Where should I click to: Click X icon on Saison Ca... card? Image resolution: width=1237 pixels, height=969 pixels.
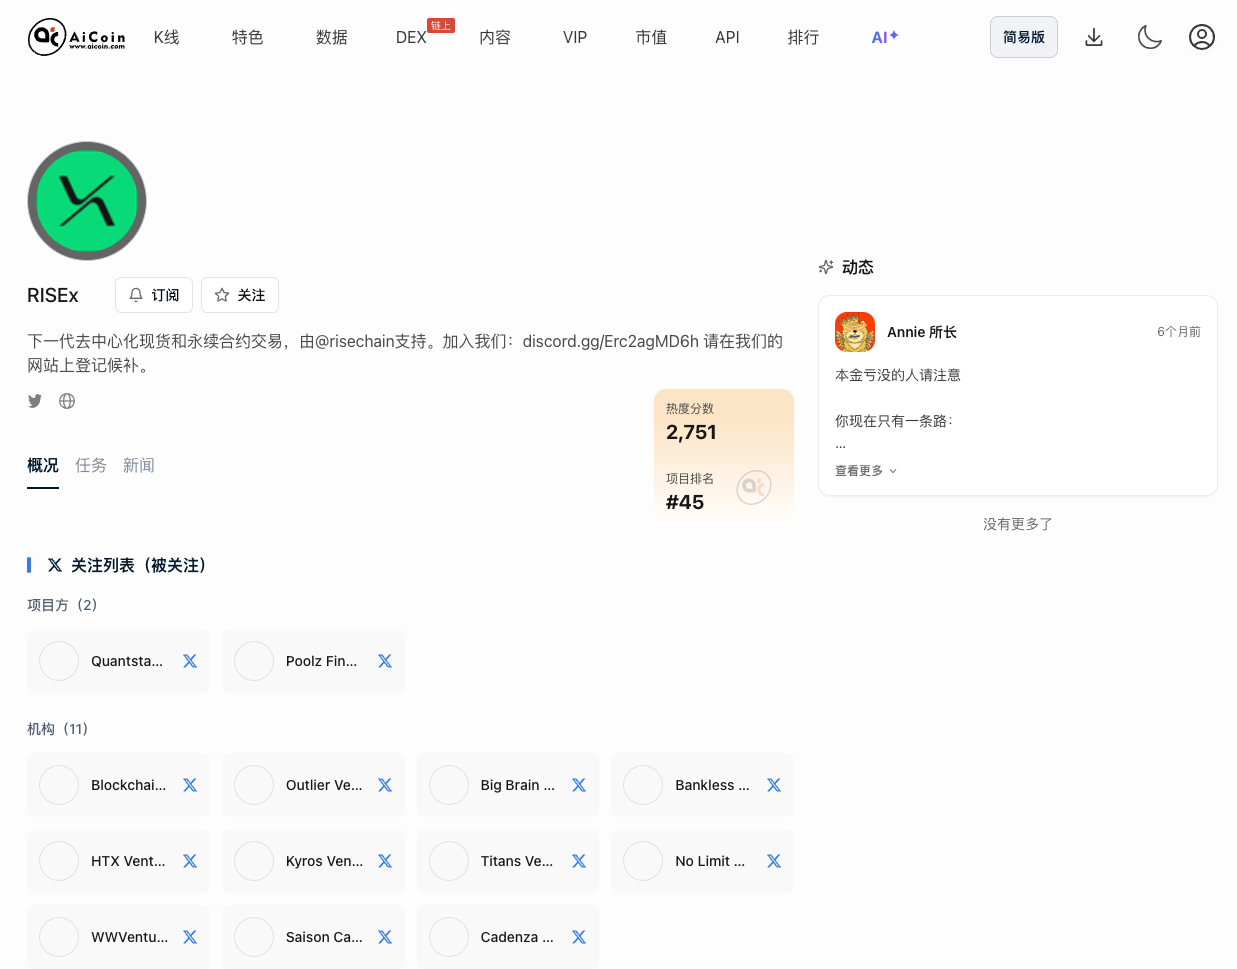point(385,937)
